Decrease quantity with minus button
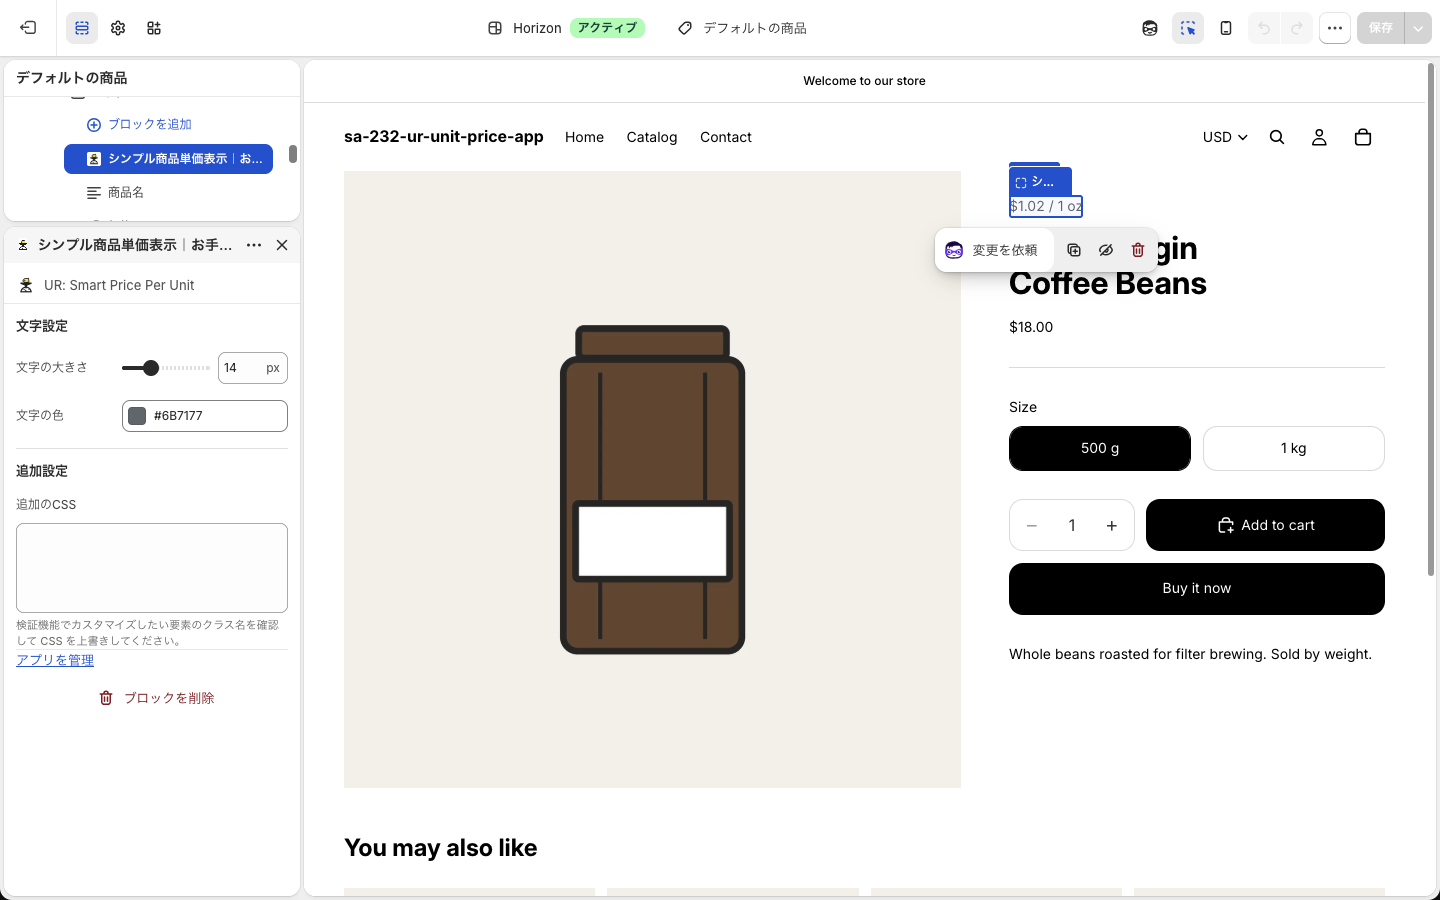The width and height of the screenshot is (1440, 900). tap(1032, 525)
